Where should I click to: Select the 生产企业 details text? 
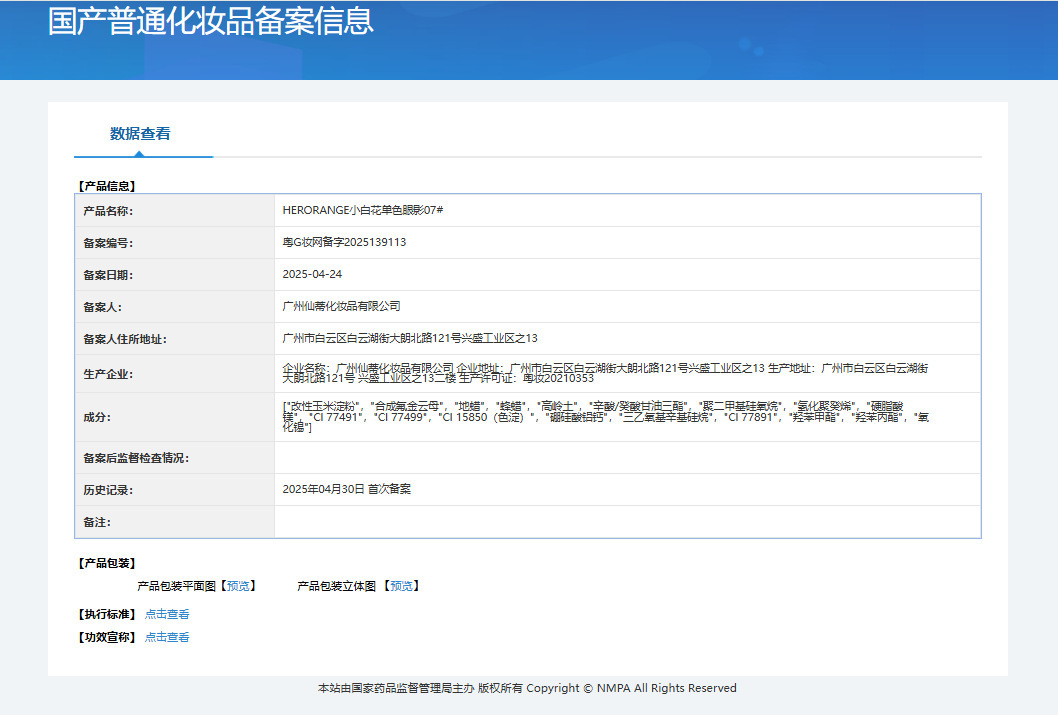pyautogui.click(x=605, y=373)
